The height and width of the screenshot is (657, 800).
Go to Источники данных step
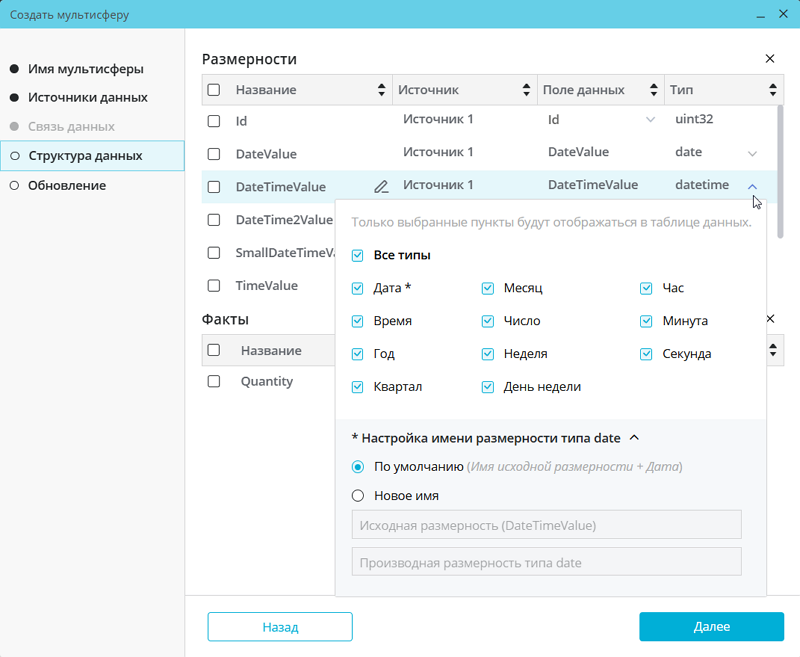87,98
